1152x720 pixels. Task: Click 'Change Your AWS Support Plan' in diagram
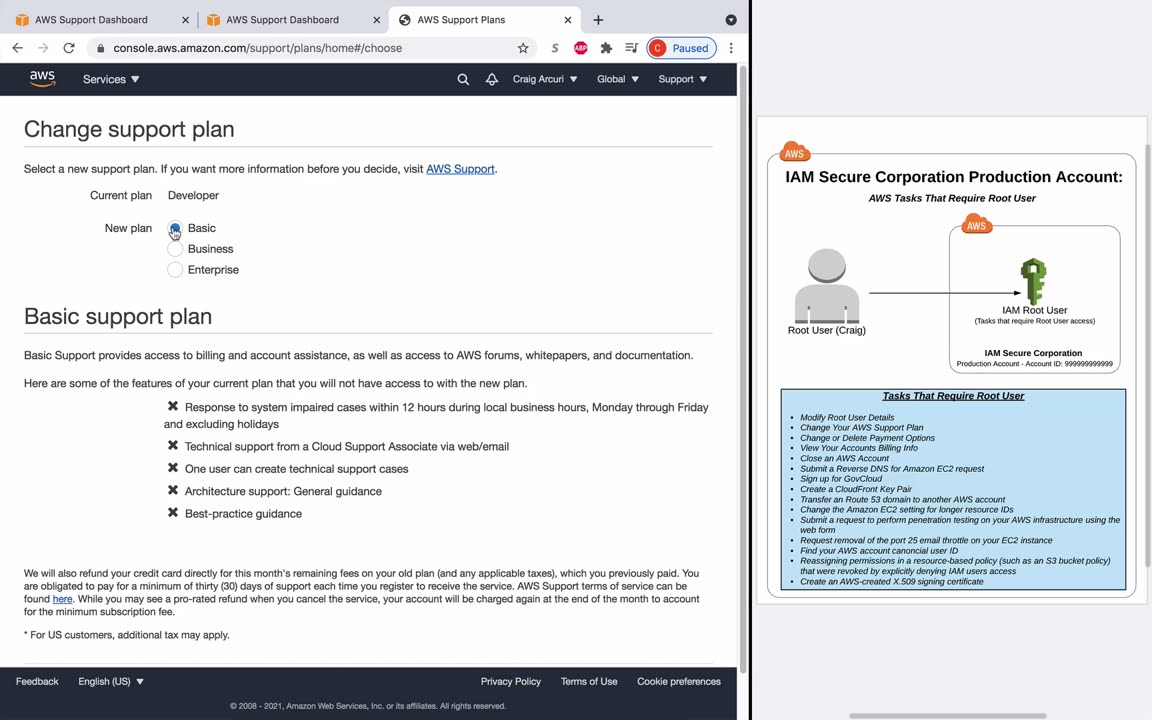862,428
